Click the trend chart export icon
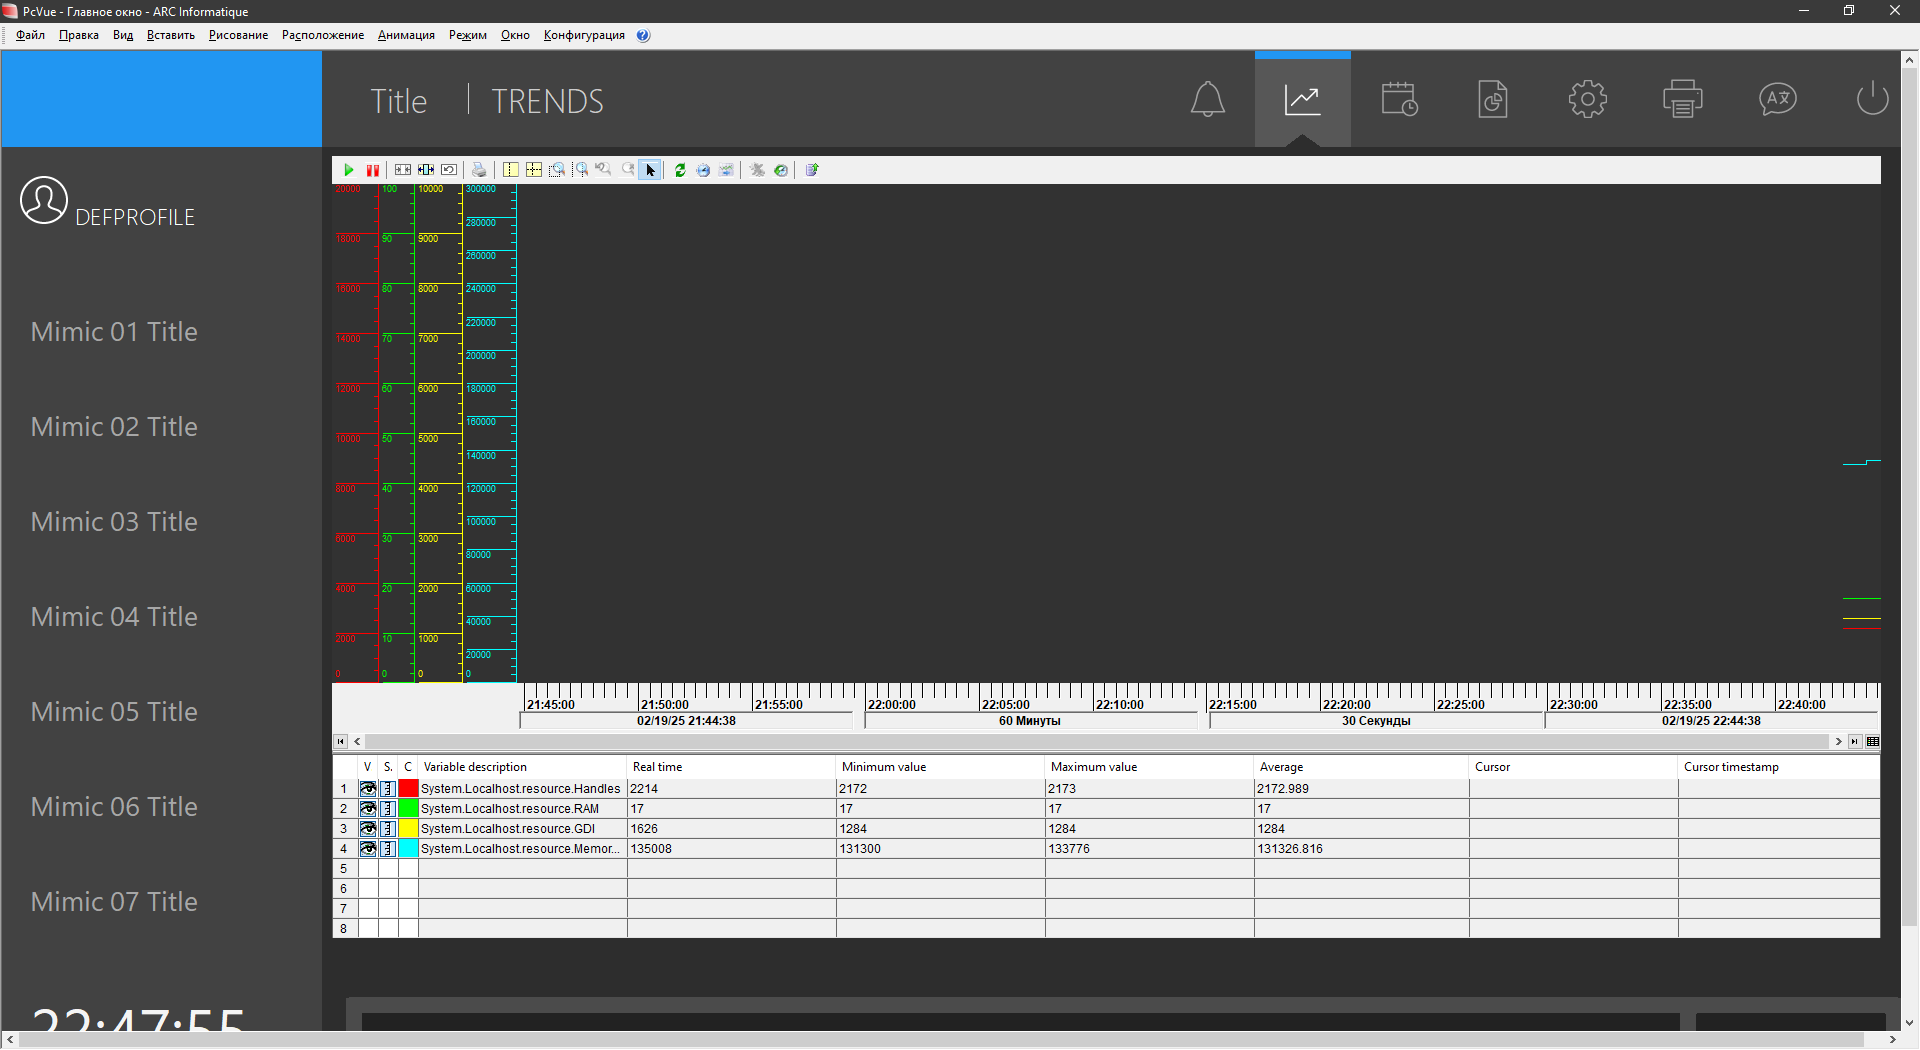 tap(726, 170)
